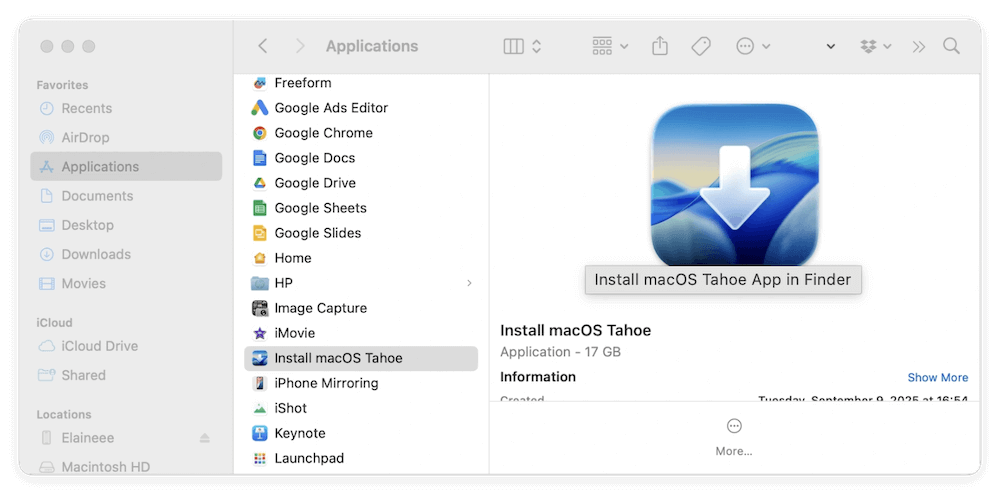Eject the Elaineee device
The height and width of the screenshot is (494, 1000).
coord(204,438)
